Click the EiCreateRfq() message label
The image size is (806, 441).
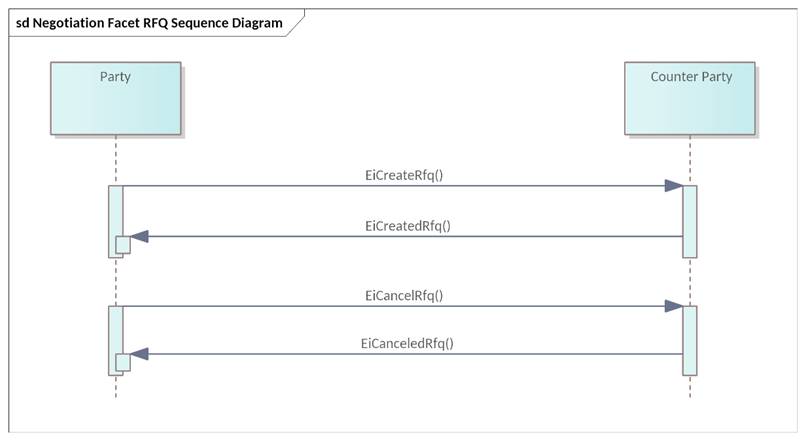403,173
